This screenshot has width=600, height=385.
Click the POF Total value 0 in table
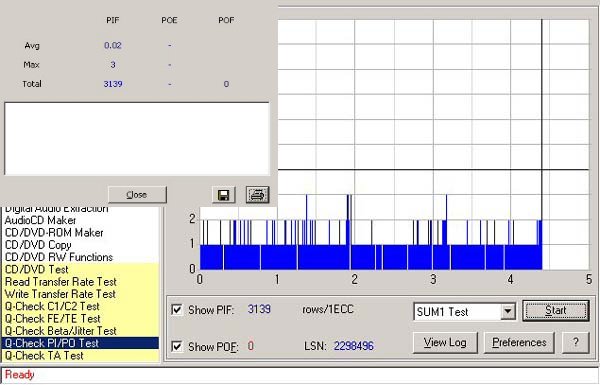pyautogui.click(x=226, y=84)
